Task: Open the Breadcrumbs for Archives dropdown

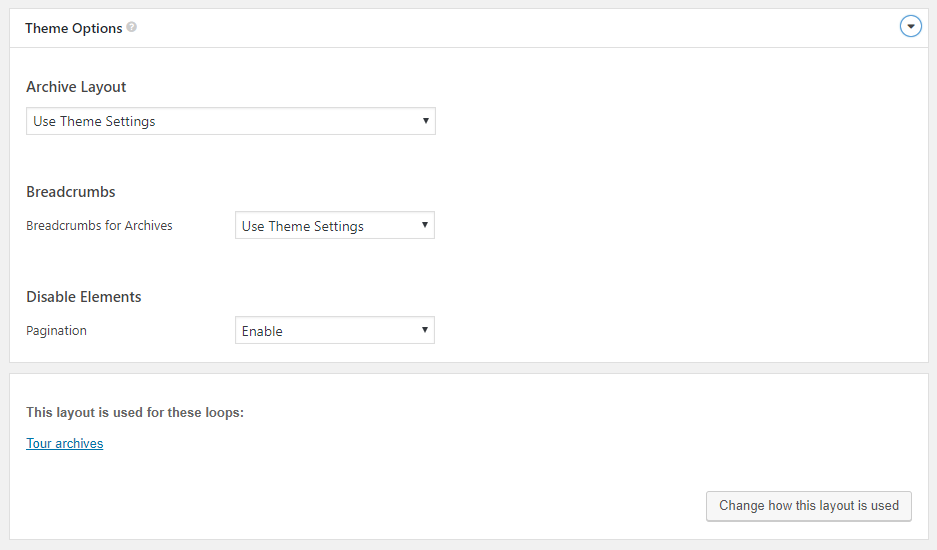Action: click(x=335, y=225)
